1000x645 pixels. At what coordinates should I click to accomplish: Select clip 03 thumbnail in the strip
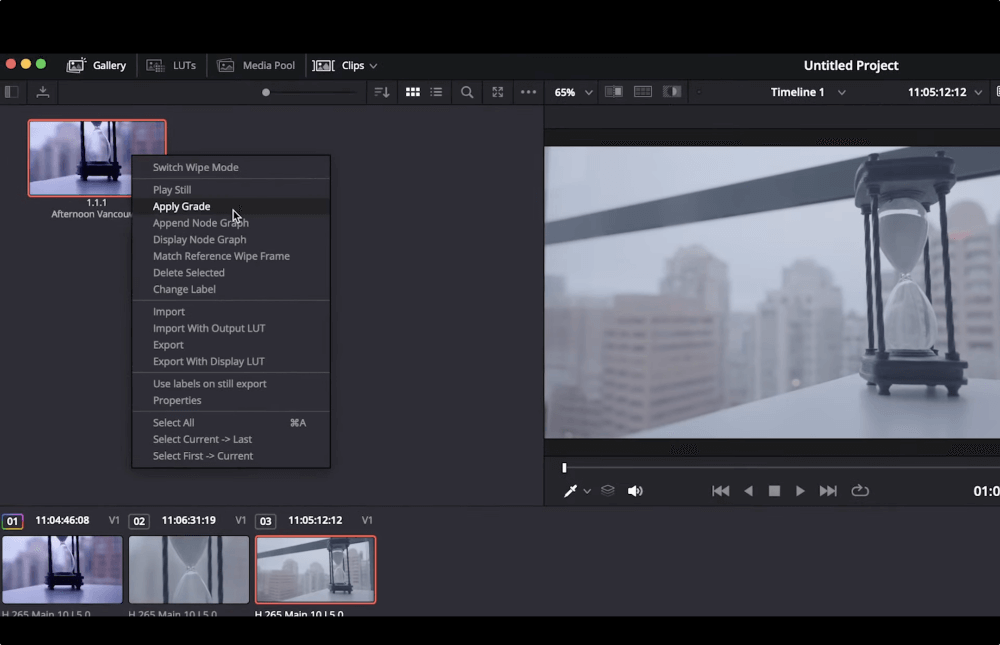(x=316, y=569)
